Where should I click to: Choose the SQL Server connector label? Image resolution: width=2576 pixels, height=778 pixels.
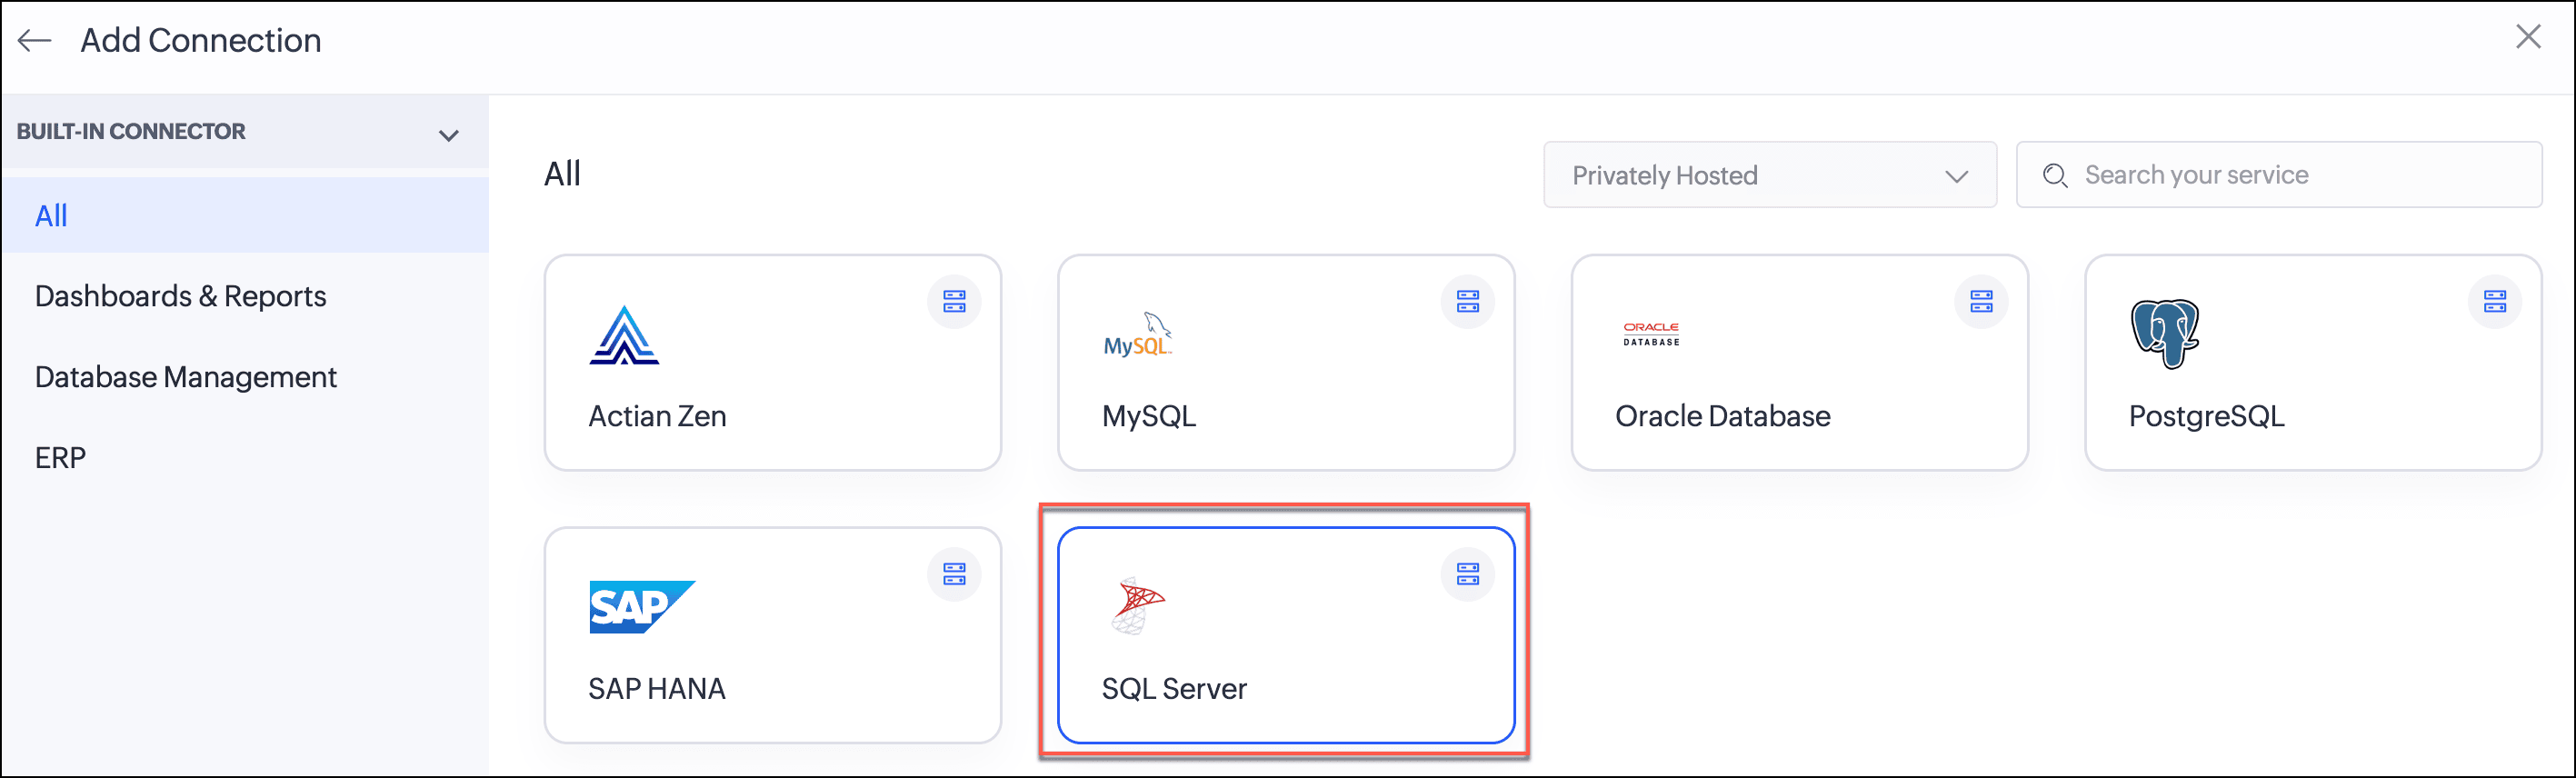coord(1174,689)
